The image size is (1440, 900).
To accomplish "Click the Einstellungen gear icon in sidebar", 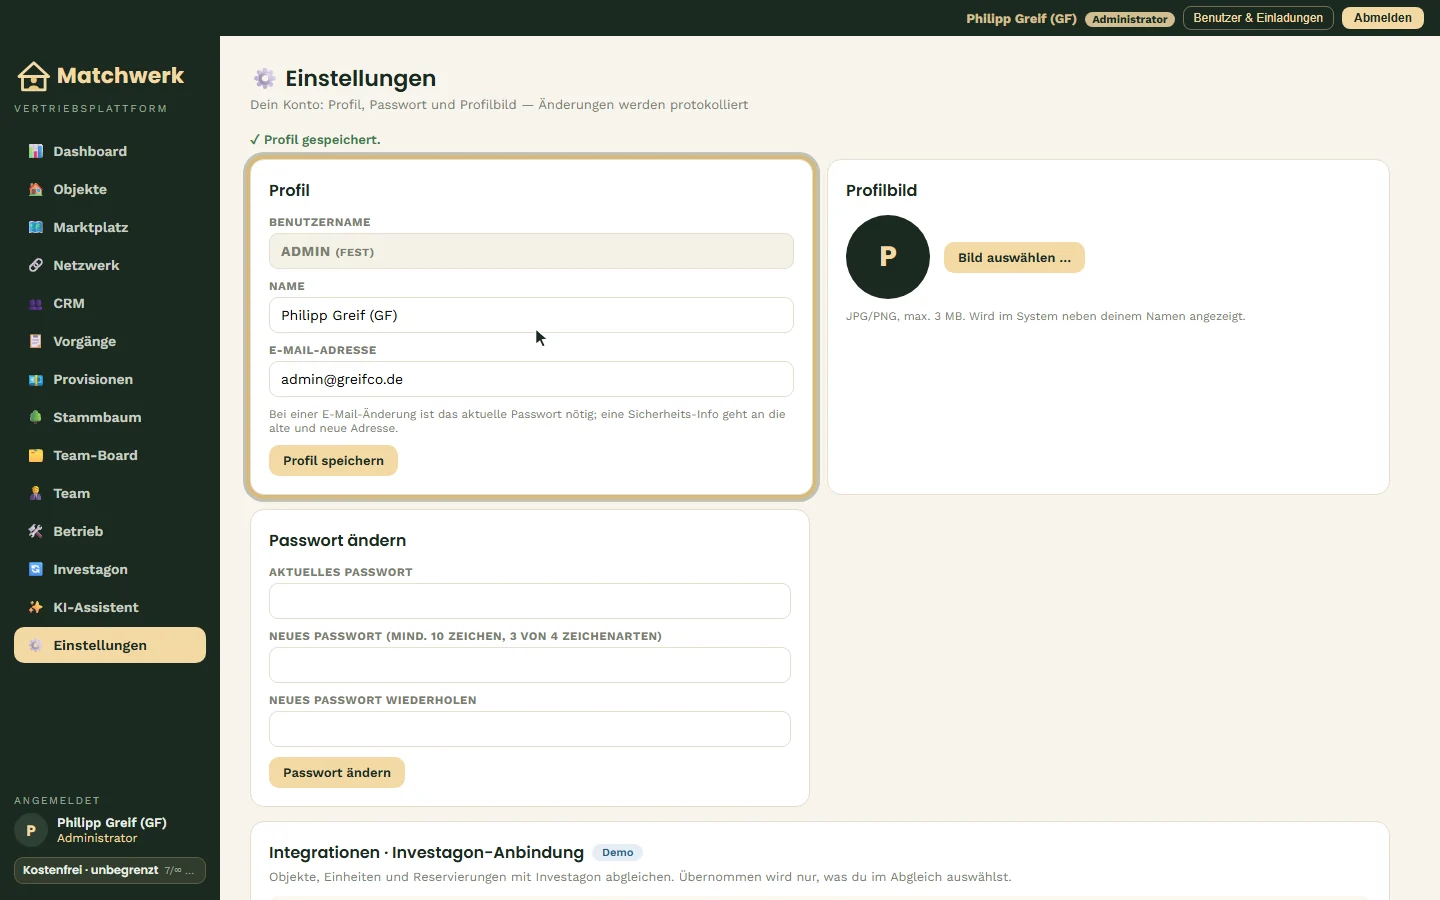I will (36, 645).
